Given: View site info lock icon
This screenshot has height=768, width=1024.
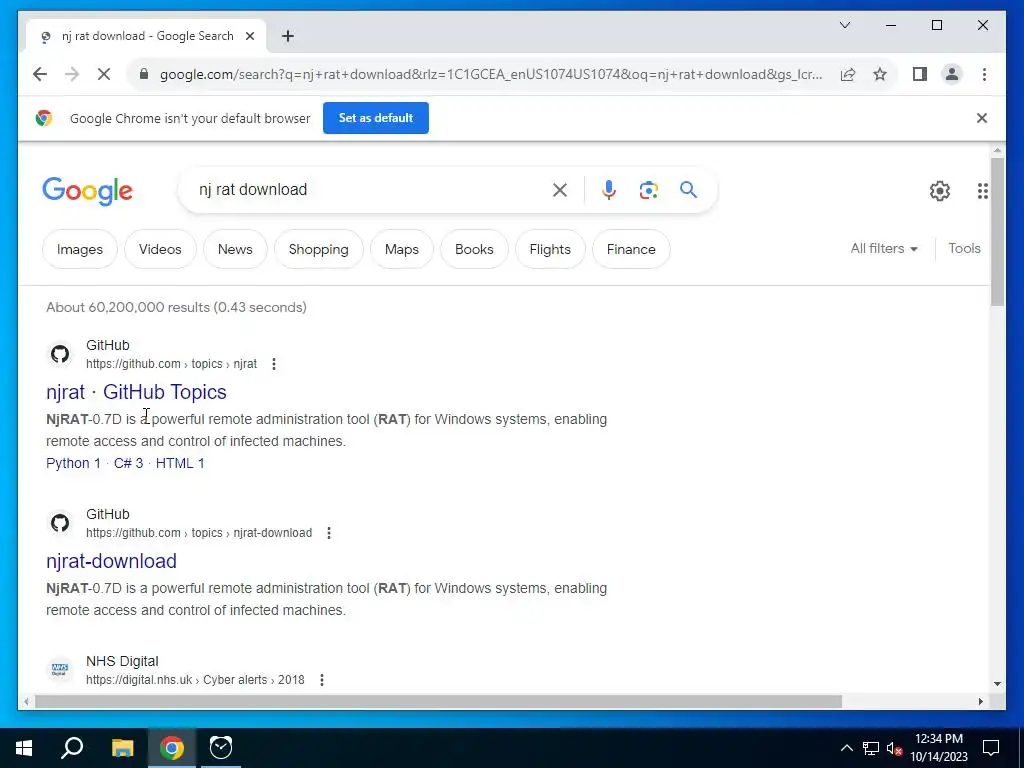Looking at the screenshot, I should pos(144,74).
